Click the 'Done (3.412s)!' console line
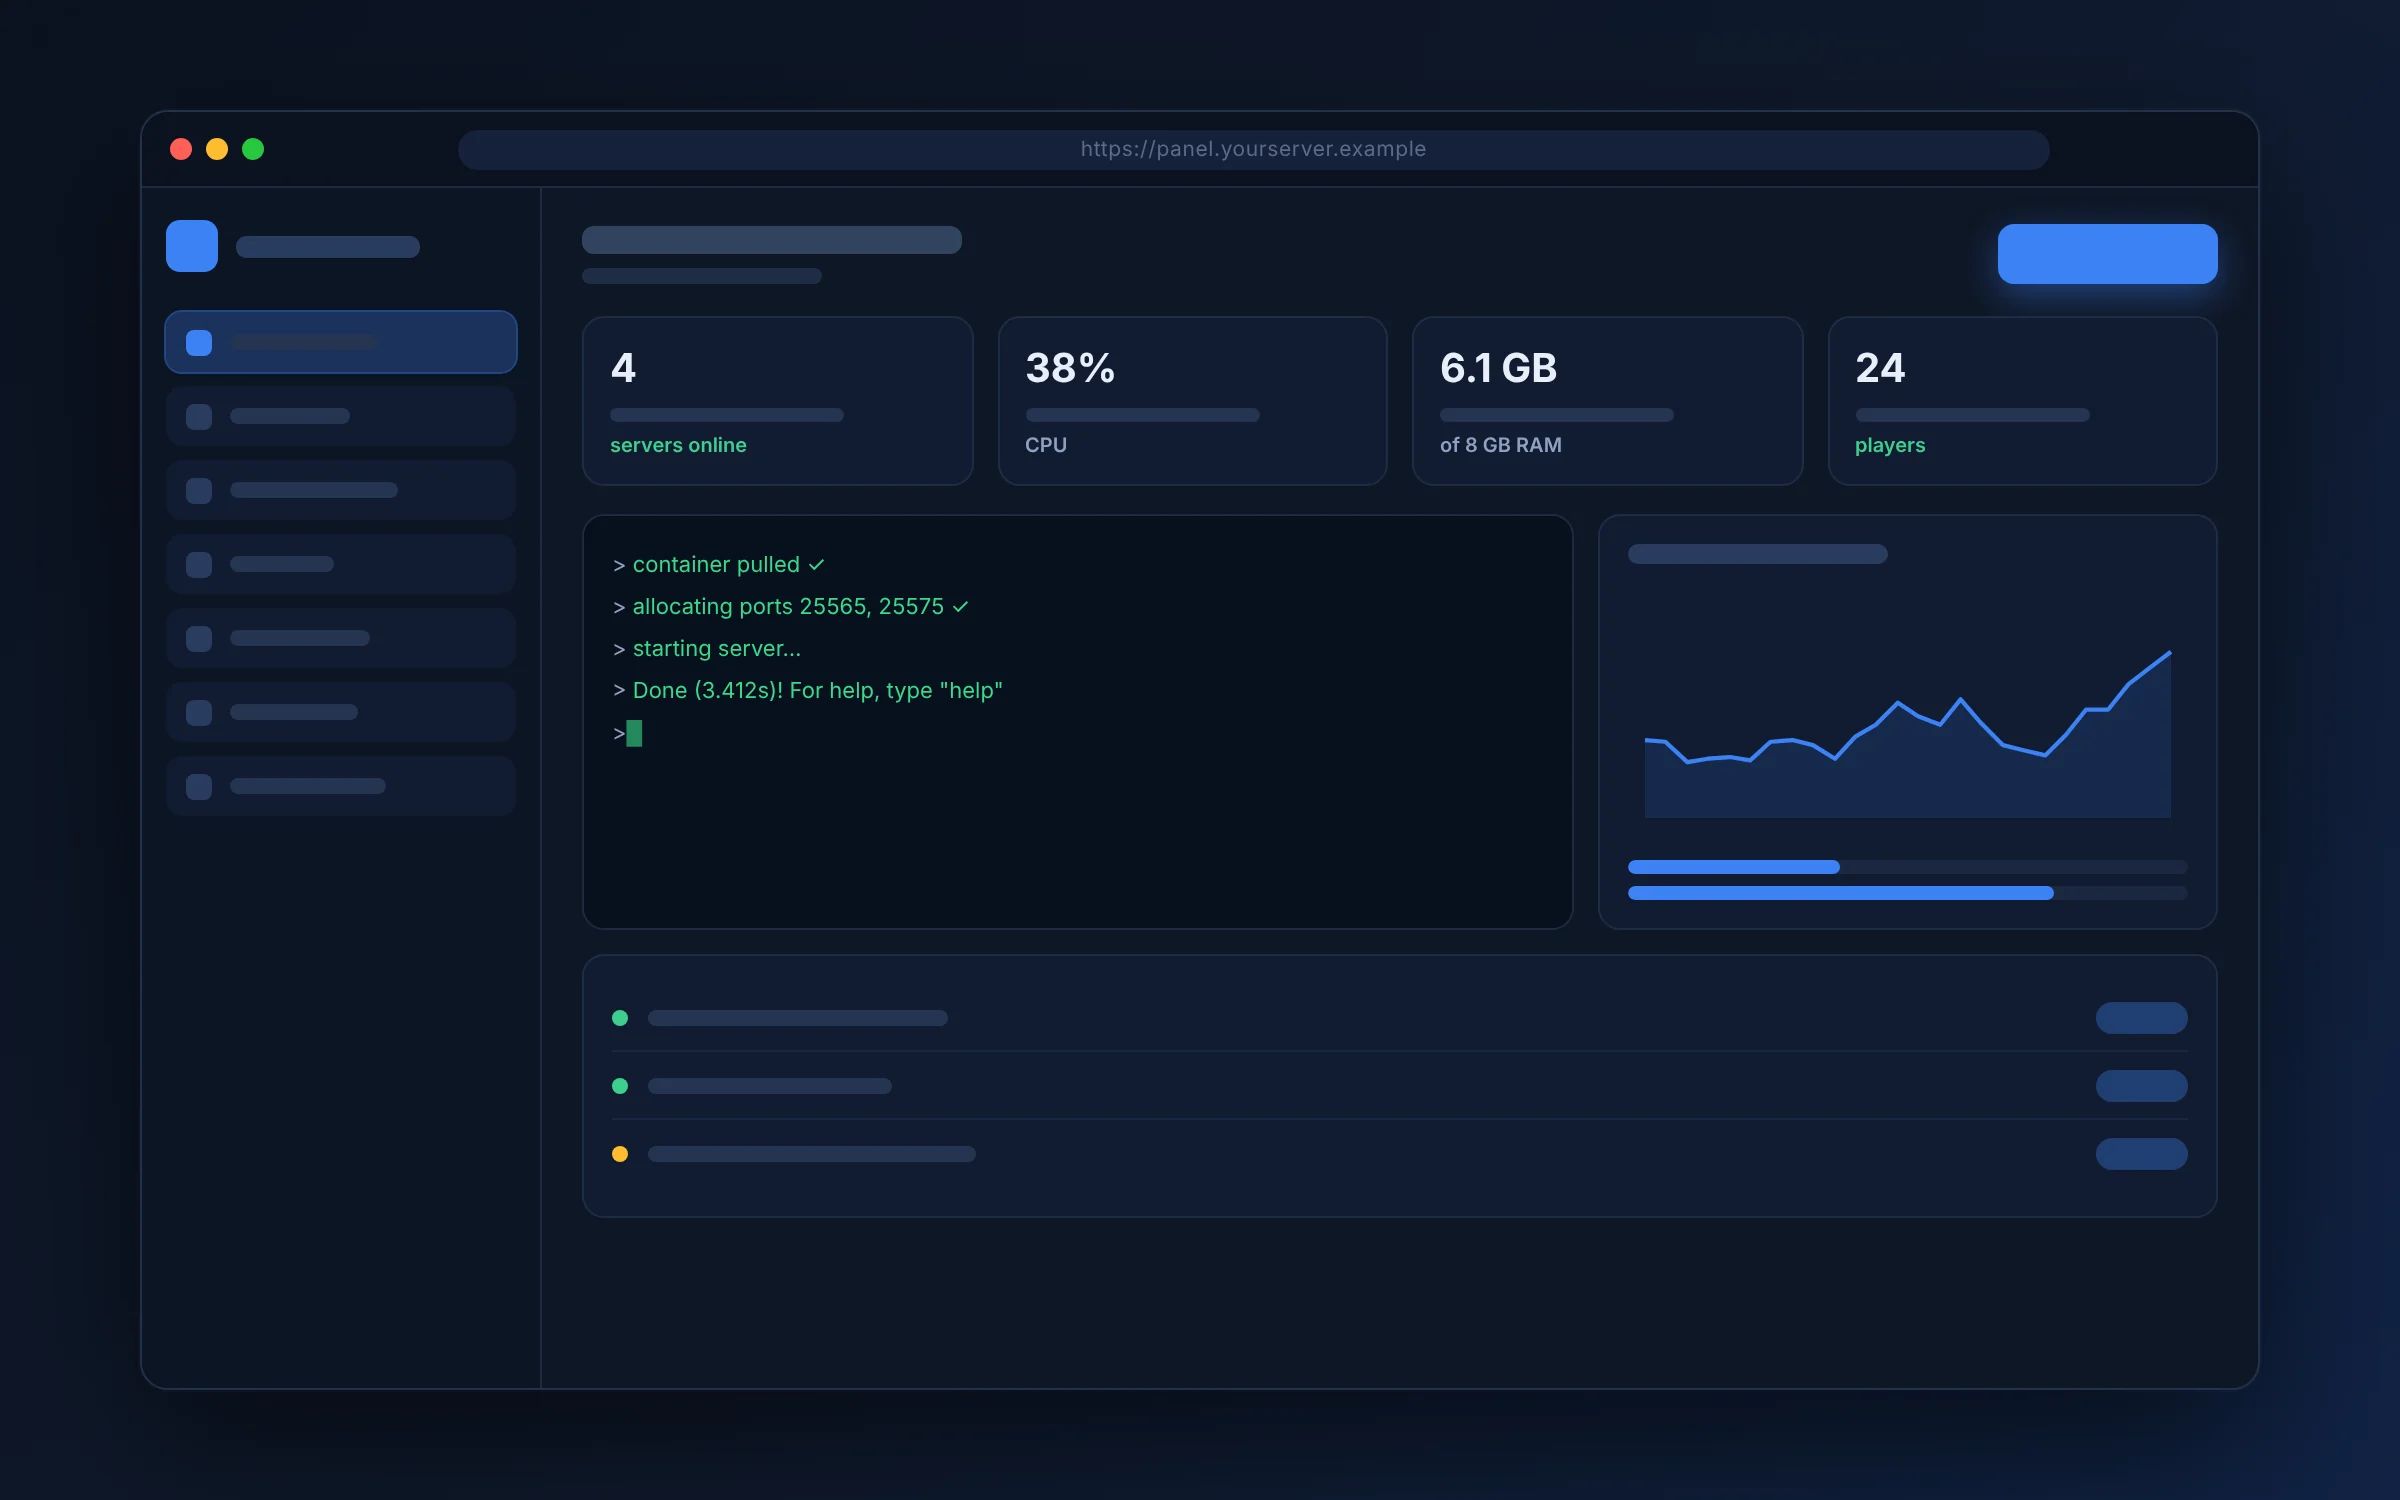This screenshot has width=2400, height=1500. tap(808, 691)
